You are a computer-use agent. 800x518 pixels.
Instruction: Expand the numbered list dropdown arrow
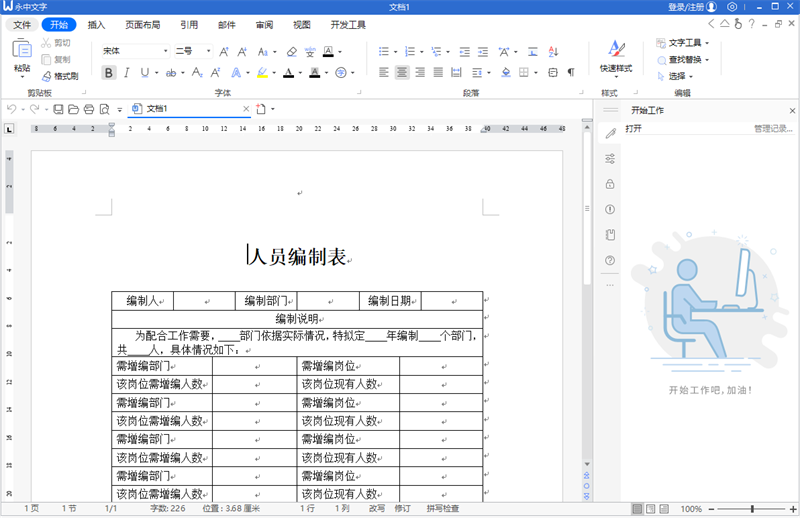tap(421, 52)
